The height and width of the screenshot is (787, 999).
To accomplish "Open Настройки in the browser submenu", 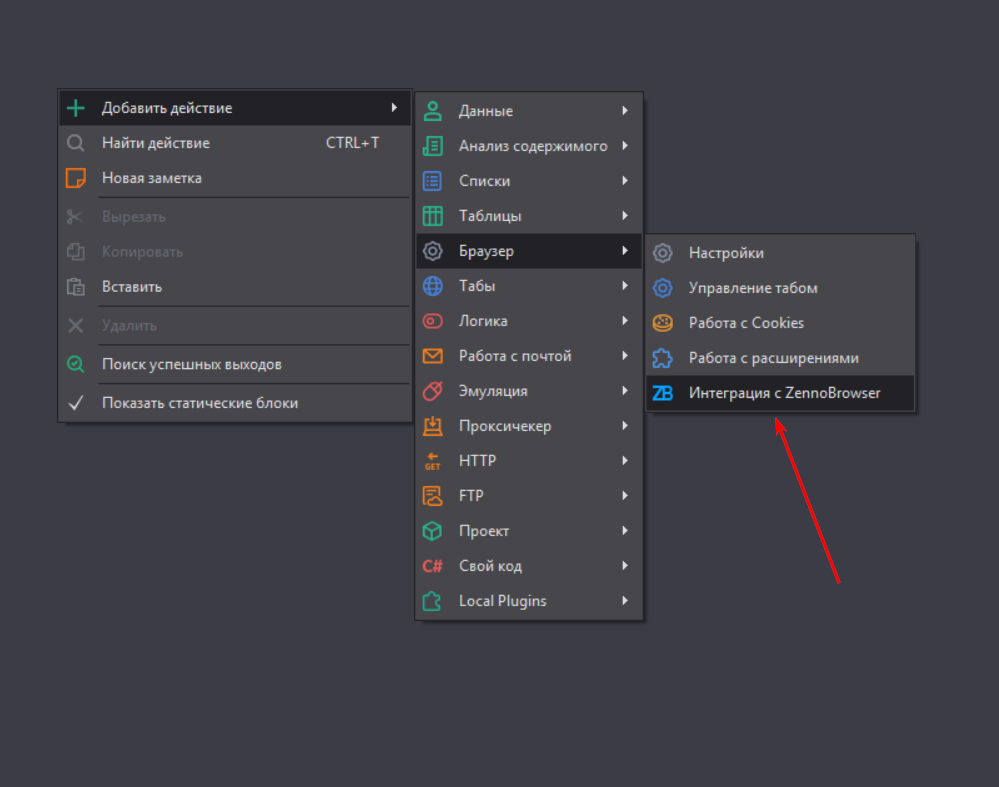I will click(726, 253).
